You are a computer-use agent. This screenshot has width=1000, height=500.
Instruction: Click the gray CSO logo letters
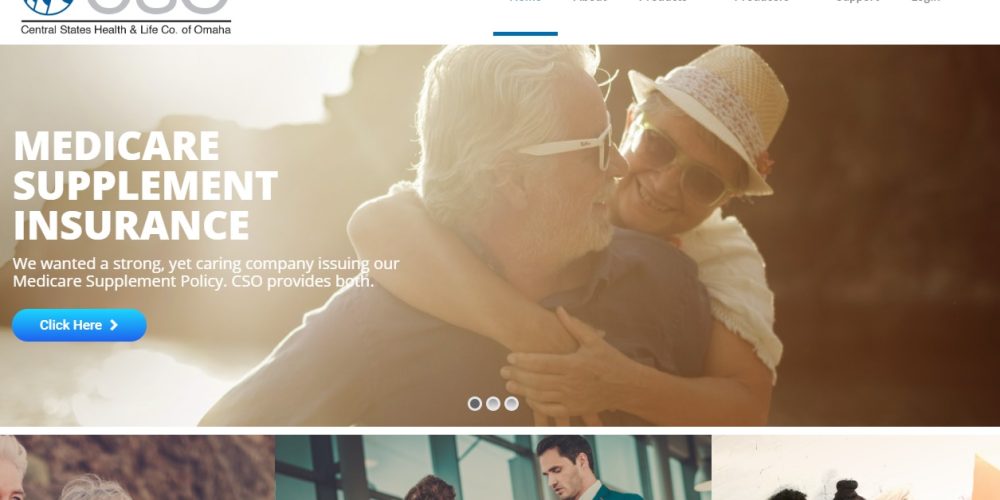pyautogui.click(x=158, y=6)
